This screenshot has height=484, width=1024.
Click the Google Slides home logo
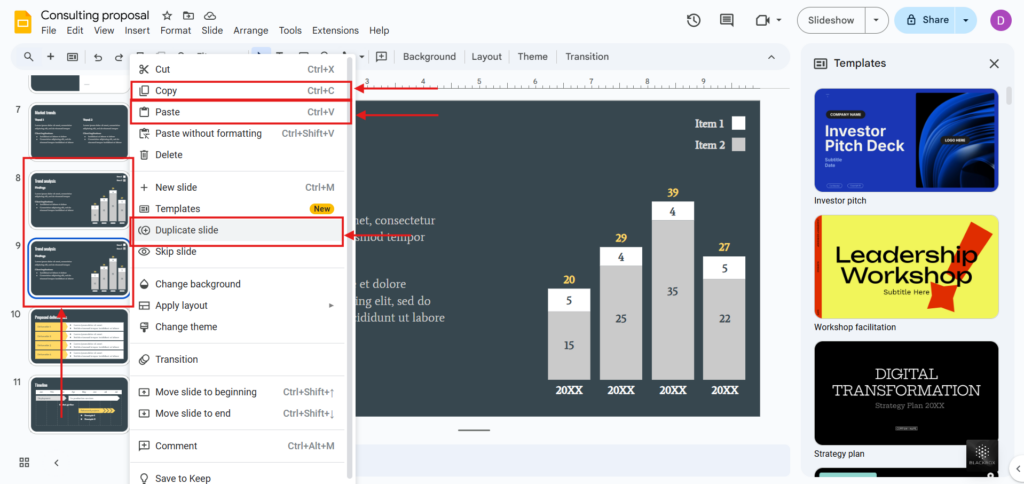click(x=21, y=21)
